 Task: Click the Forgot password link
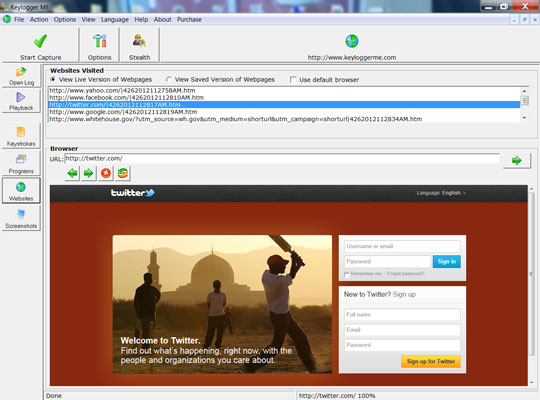point(405,274)
